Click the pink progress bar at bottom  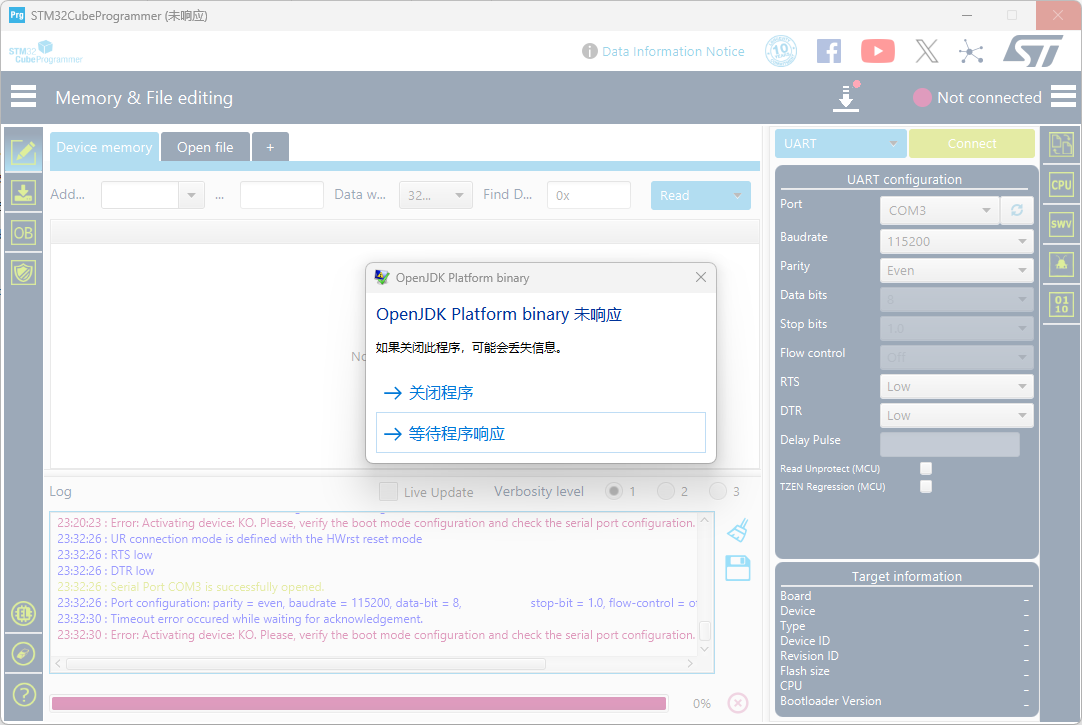coord(359,703)
